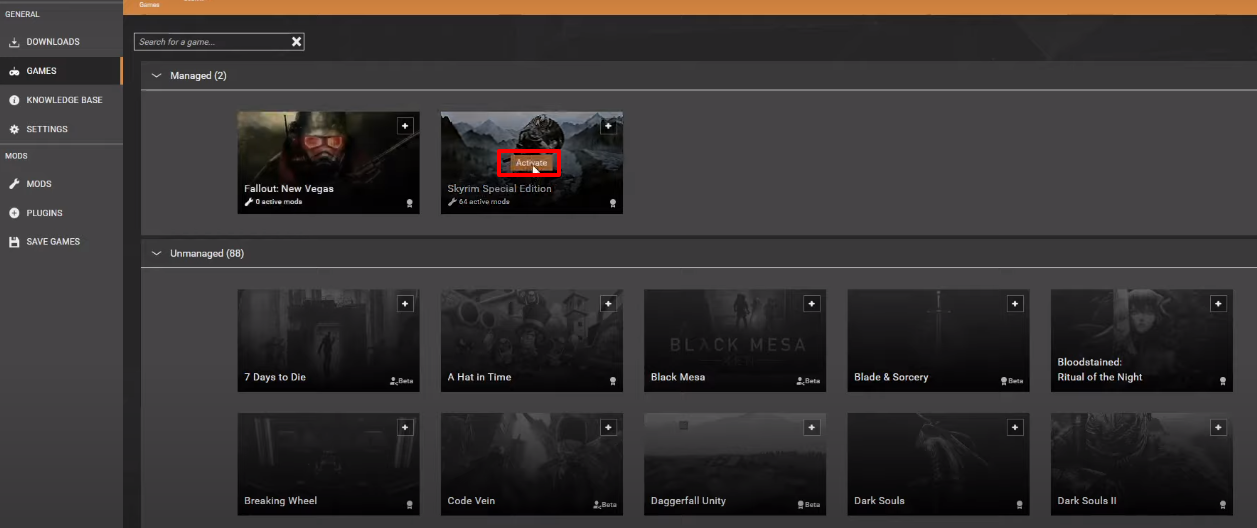The height and width of the screenshot is (528, 1257).
Task: Click the Beta badge on 7 Days to Die
Action: tap(401, 381)
